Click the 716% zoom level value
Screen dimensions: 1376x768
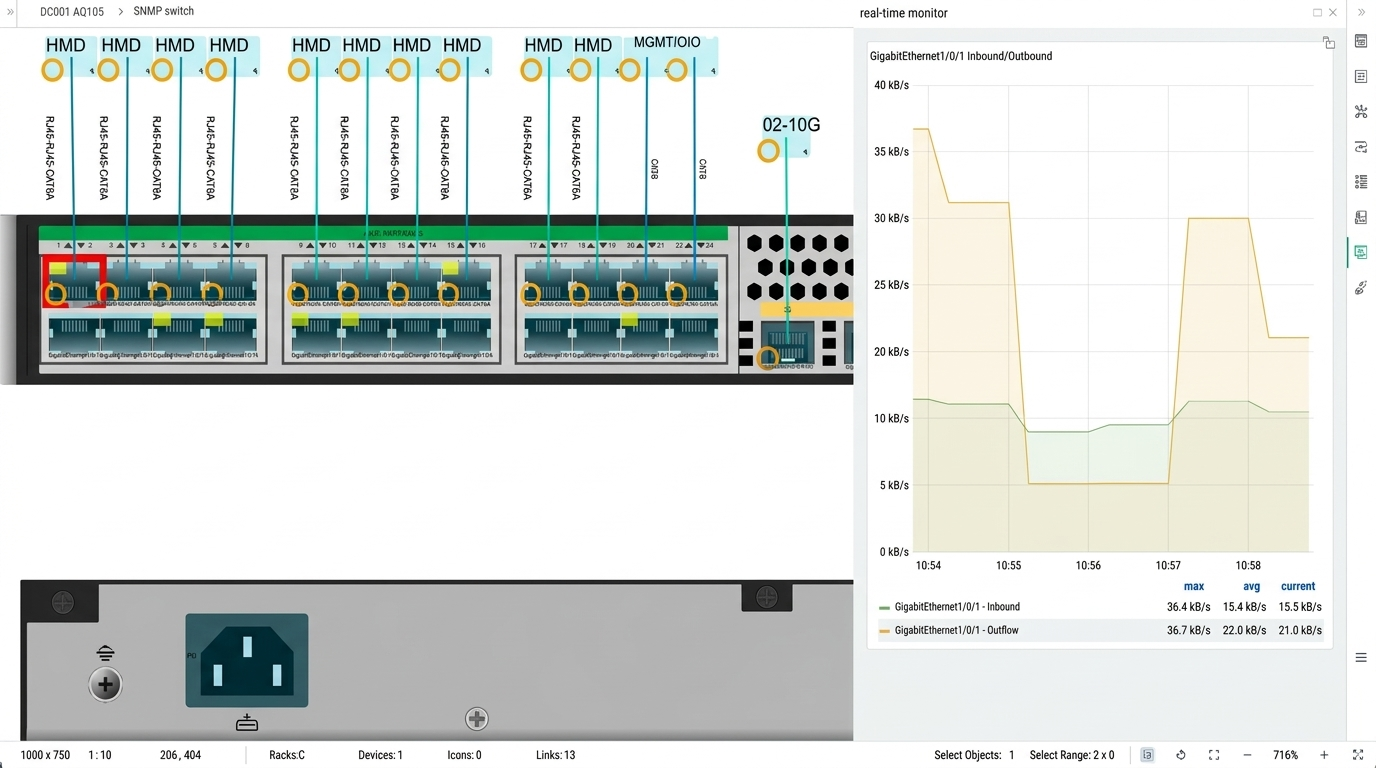pyautogui.click(x=1286, y=755)
